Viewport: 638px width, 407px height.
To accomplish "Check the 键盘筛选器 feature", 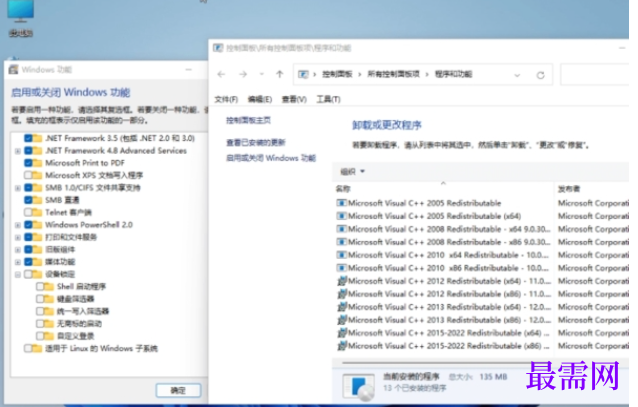I will pyautogui.click(x=40, y=299).
